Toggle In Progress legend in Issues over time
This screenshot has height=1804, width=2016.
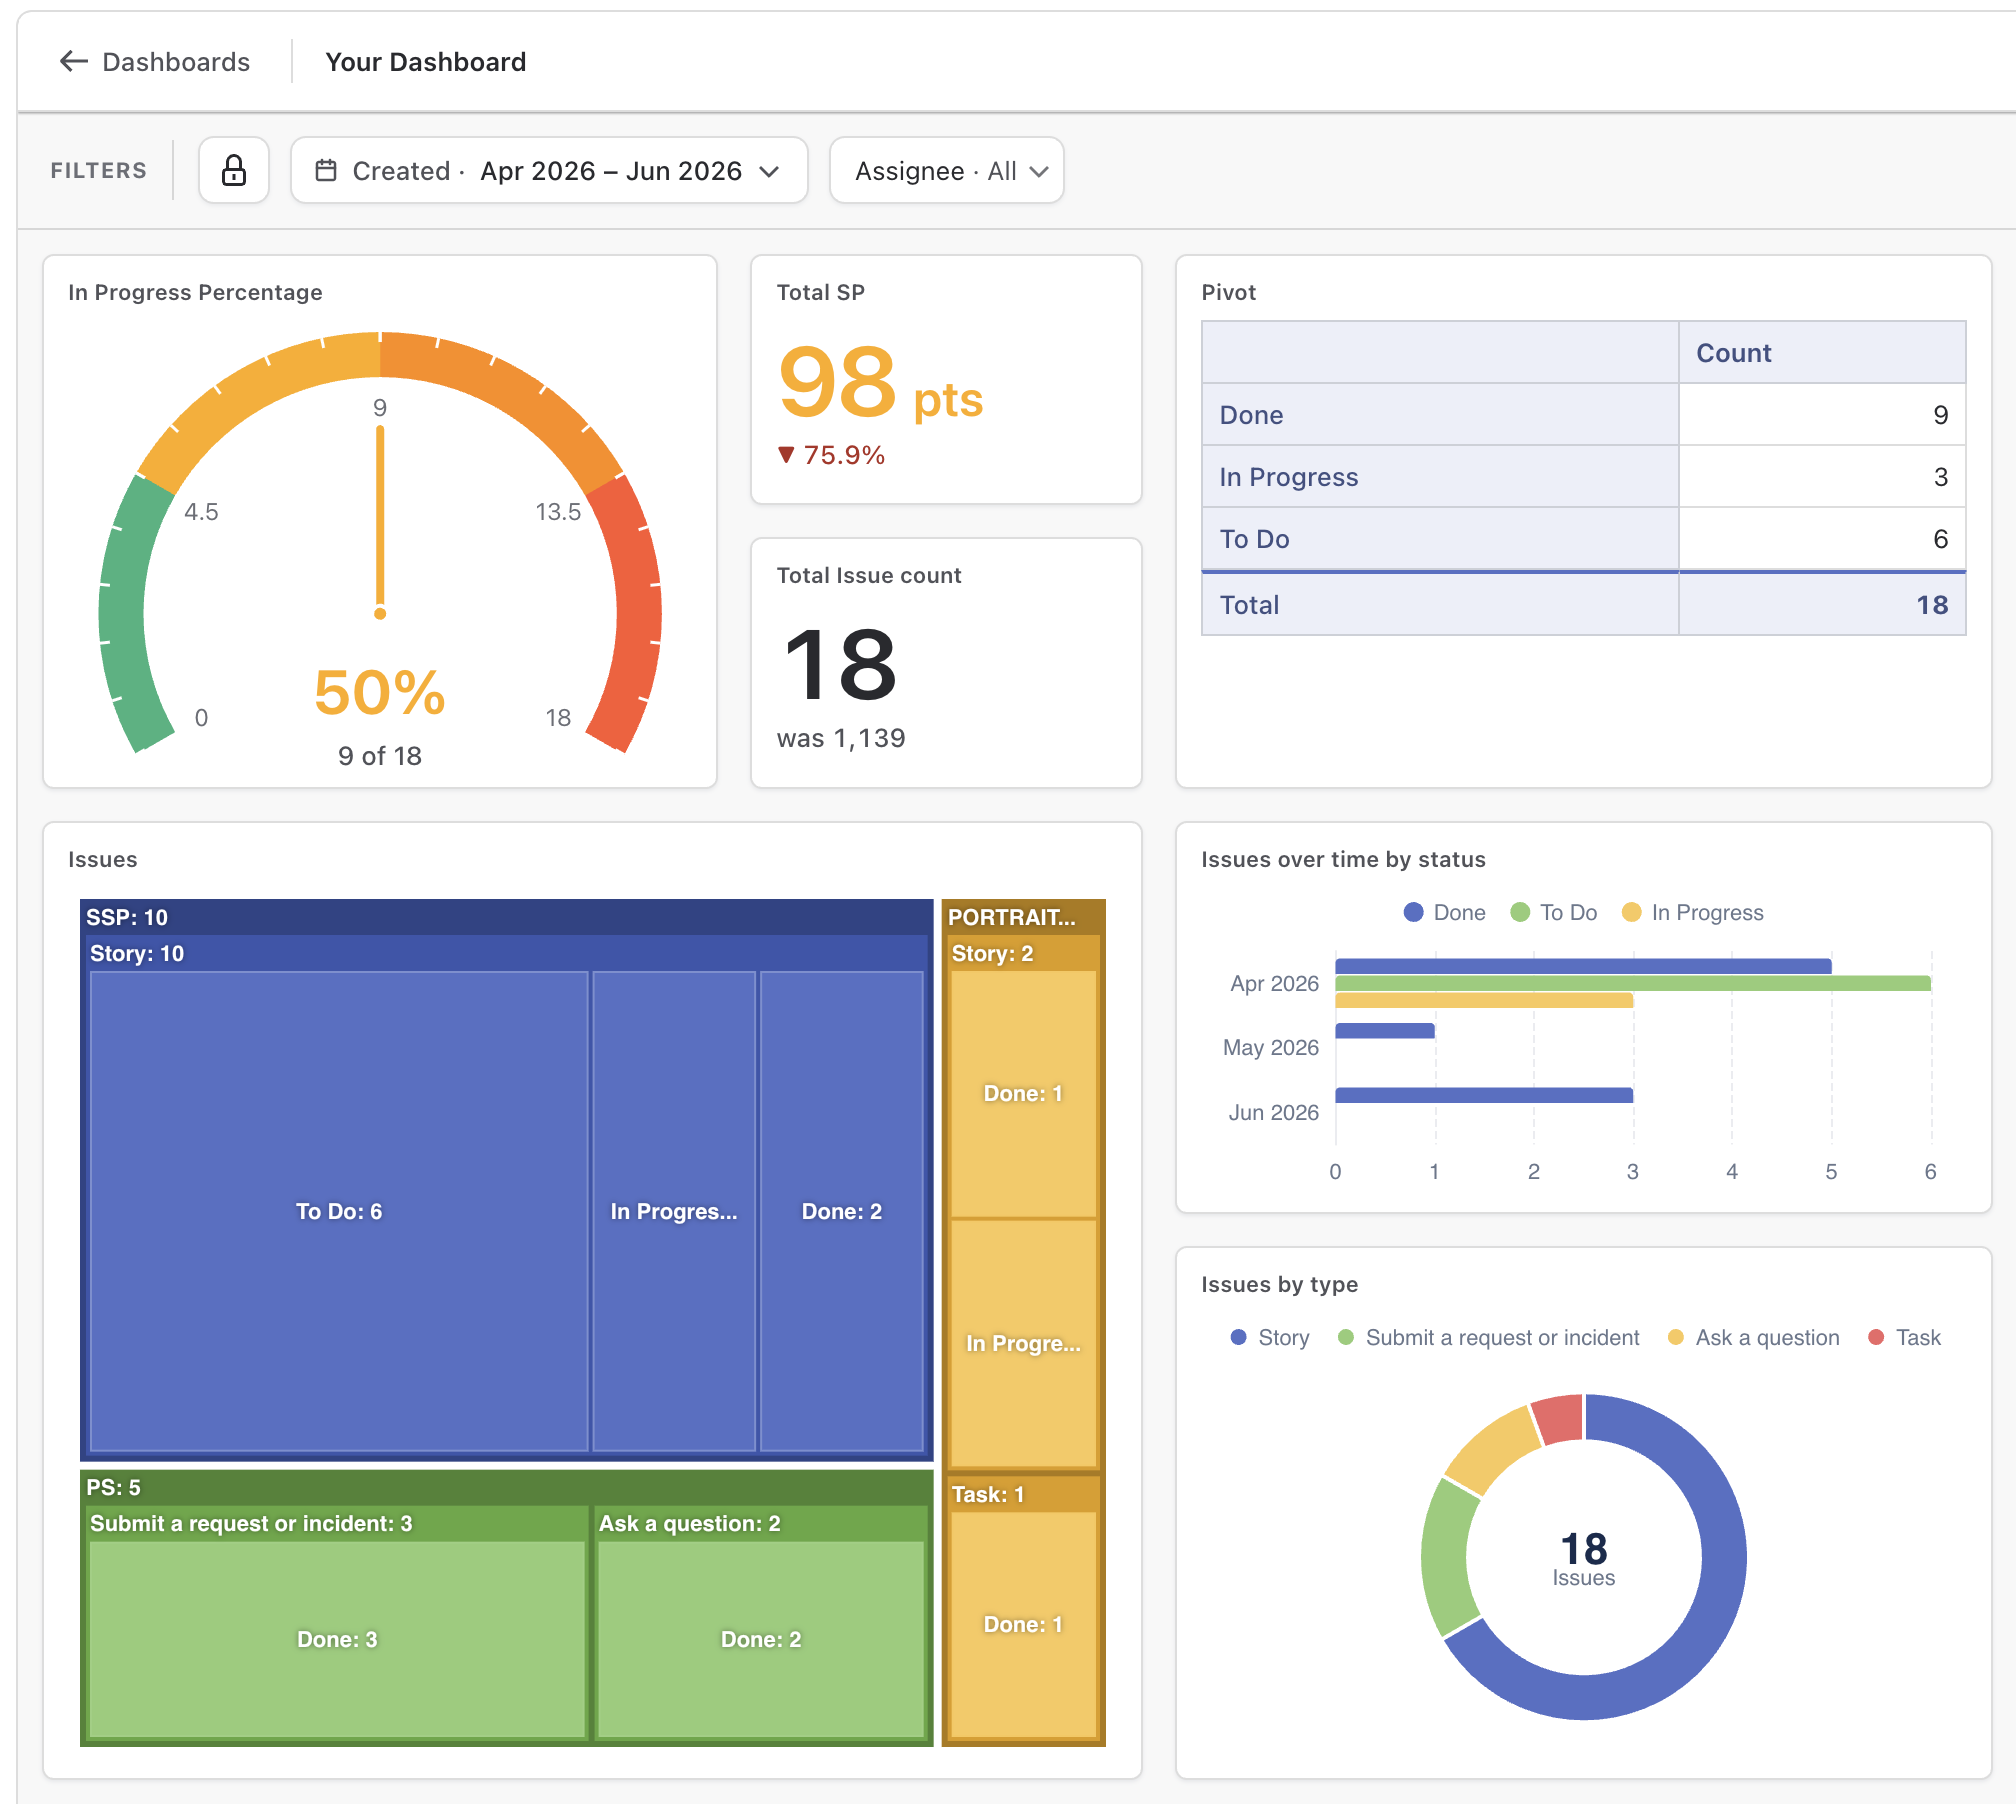pyautogui.click(x=1693, y=913)
